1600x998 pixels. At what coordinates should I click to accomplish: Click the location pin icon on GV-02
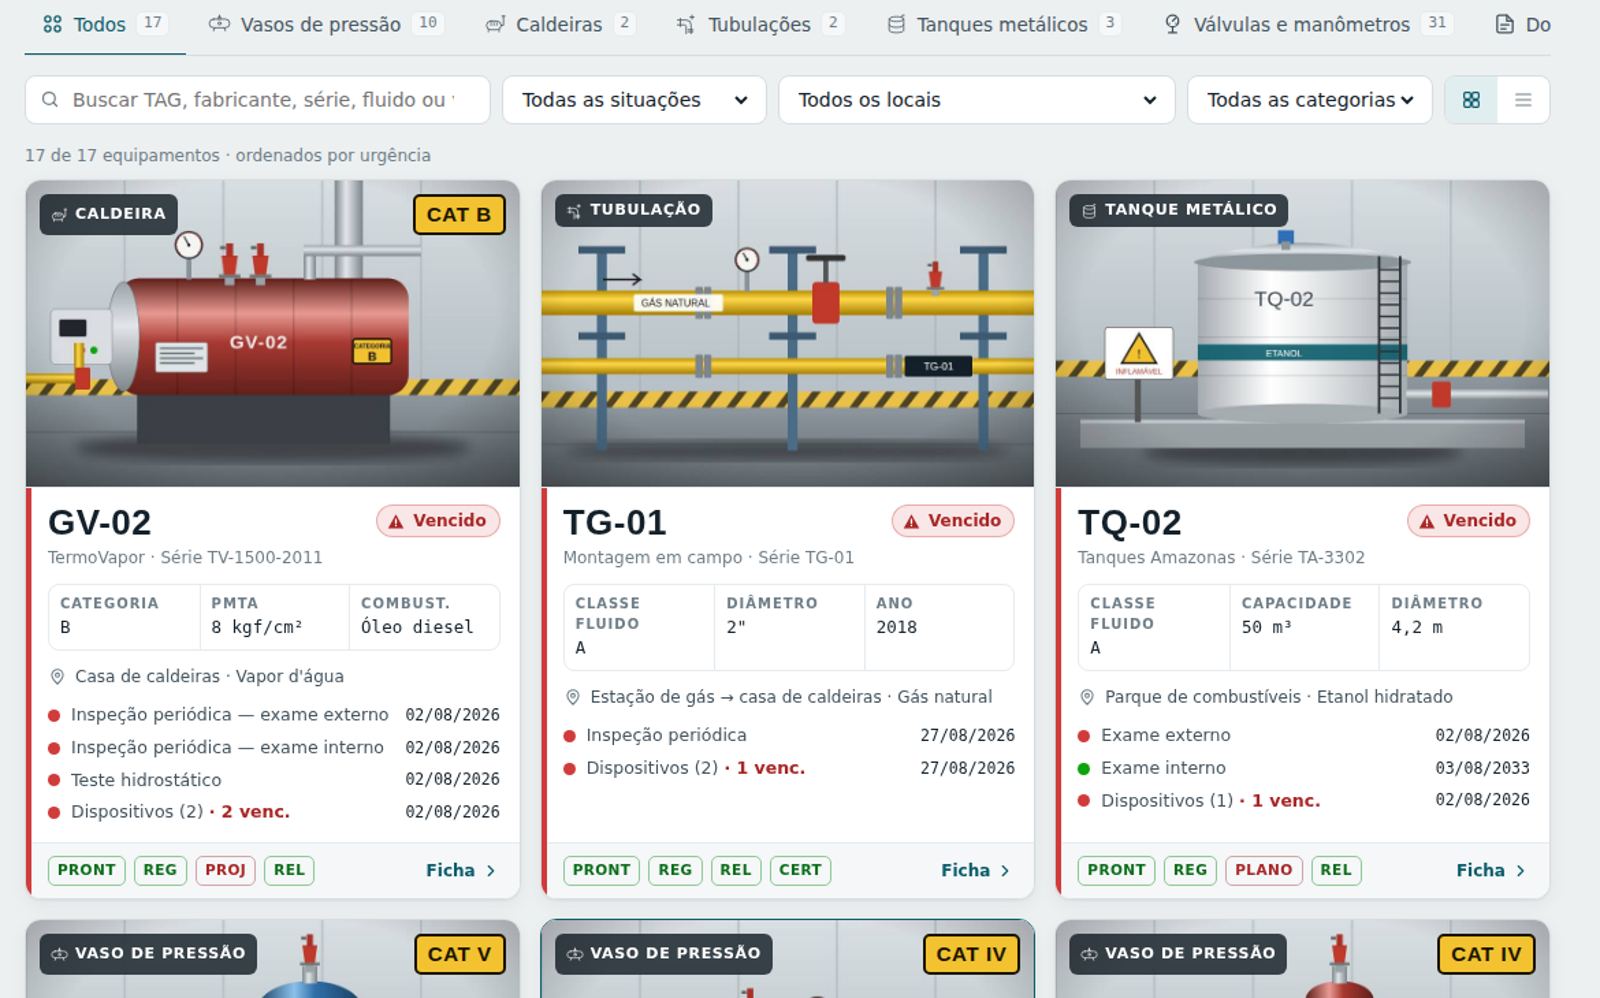(x=57, y=677)
